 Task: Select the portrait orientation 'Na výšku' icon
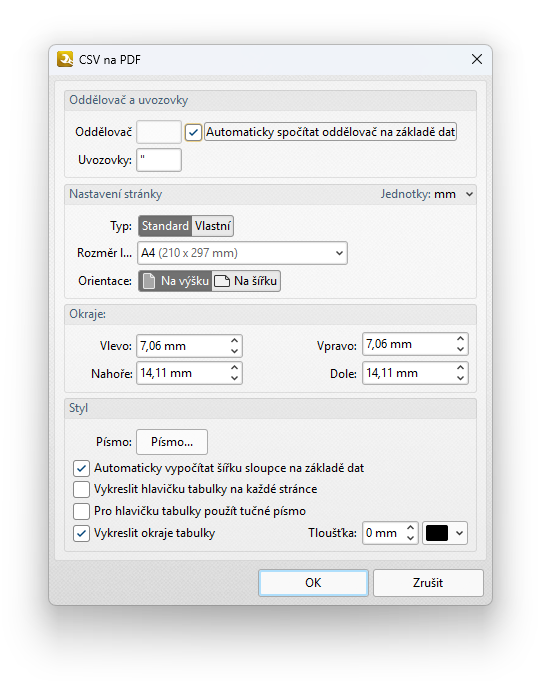point(149,281)
